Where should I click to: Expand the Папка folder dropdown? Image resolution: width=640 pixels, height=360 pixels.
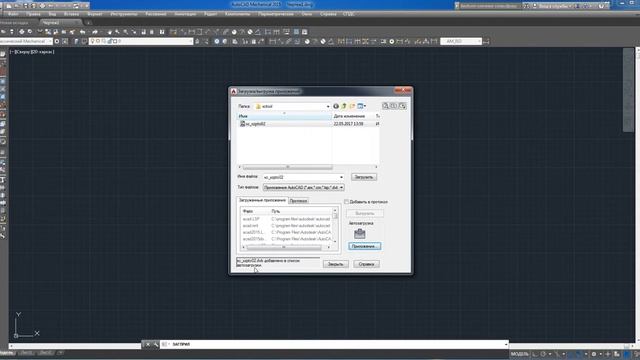click(x=328, y=107)
